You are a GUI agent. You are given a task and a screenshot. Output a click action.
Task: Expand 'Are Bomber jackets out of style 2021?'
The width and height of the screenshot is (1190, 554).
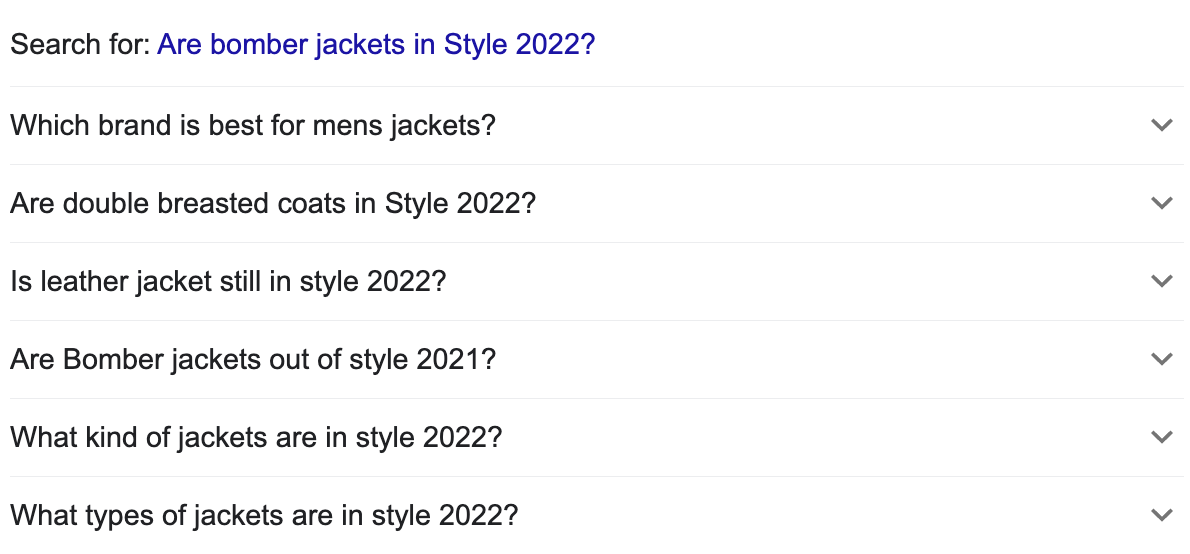pos(252,360)
